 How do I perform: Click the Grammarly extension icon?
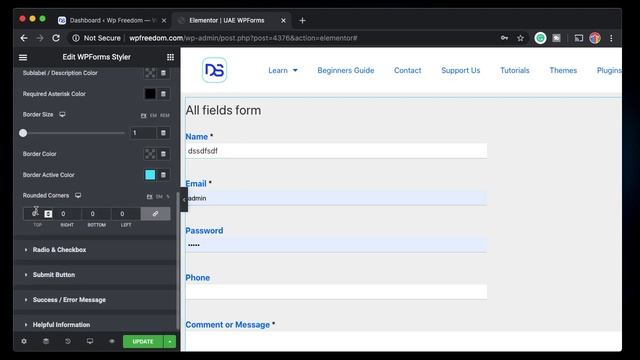coord(540,38)
